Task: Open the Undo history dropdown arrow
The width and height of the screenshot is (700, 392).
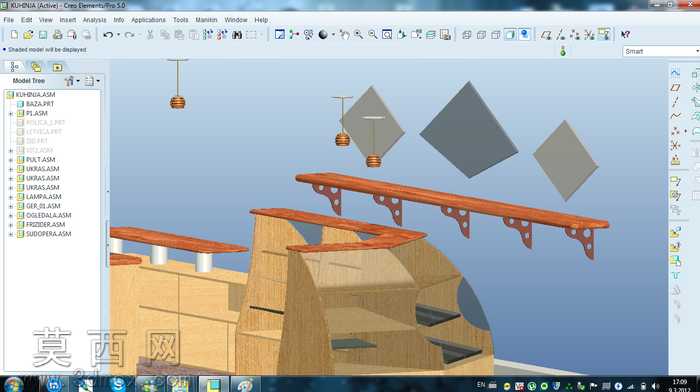Action: [x=118, y=35]
